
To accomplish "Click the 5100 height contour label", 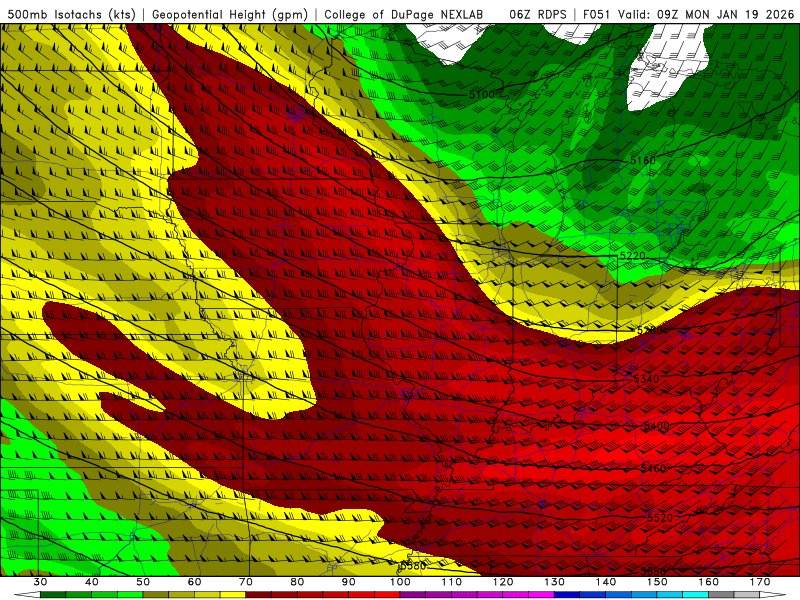I will pyautogui.click(x=482, y=94).
